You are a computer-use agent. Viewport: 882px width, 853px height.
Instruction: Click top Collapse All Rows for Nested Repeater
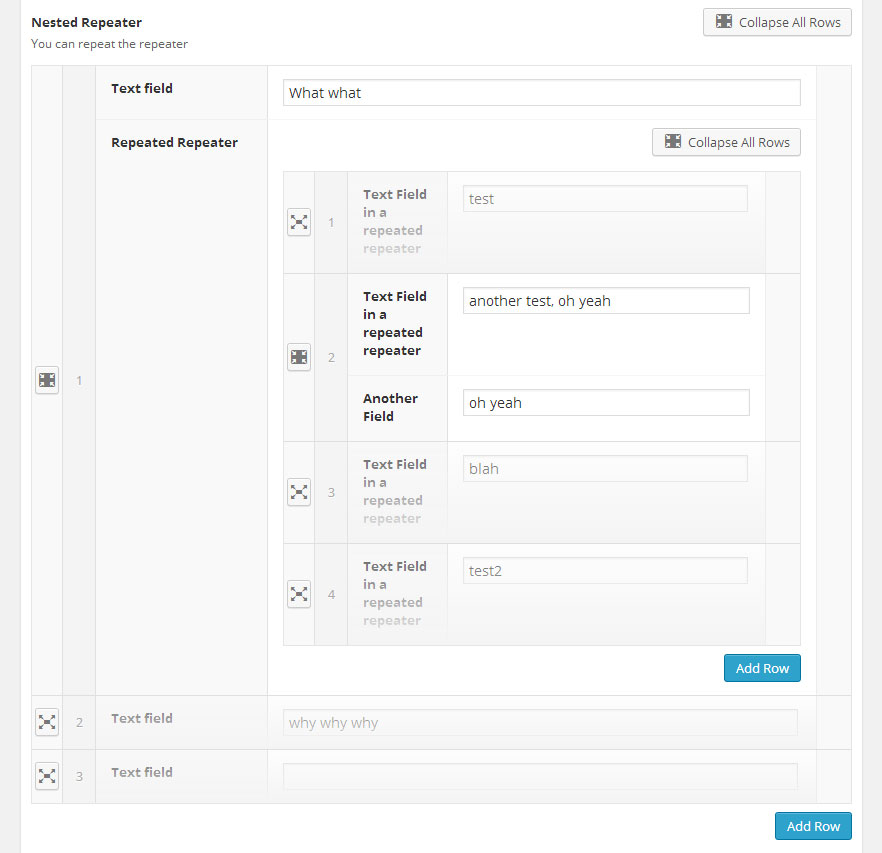coord(777,23)
